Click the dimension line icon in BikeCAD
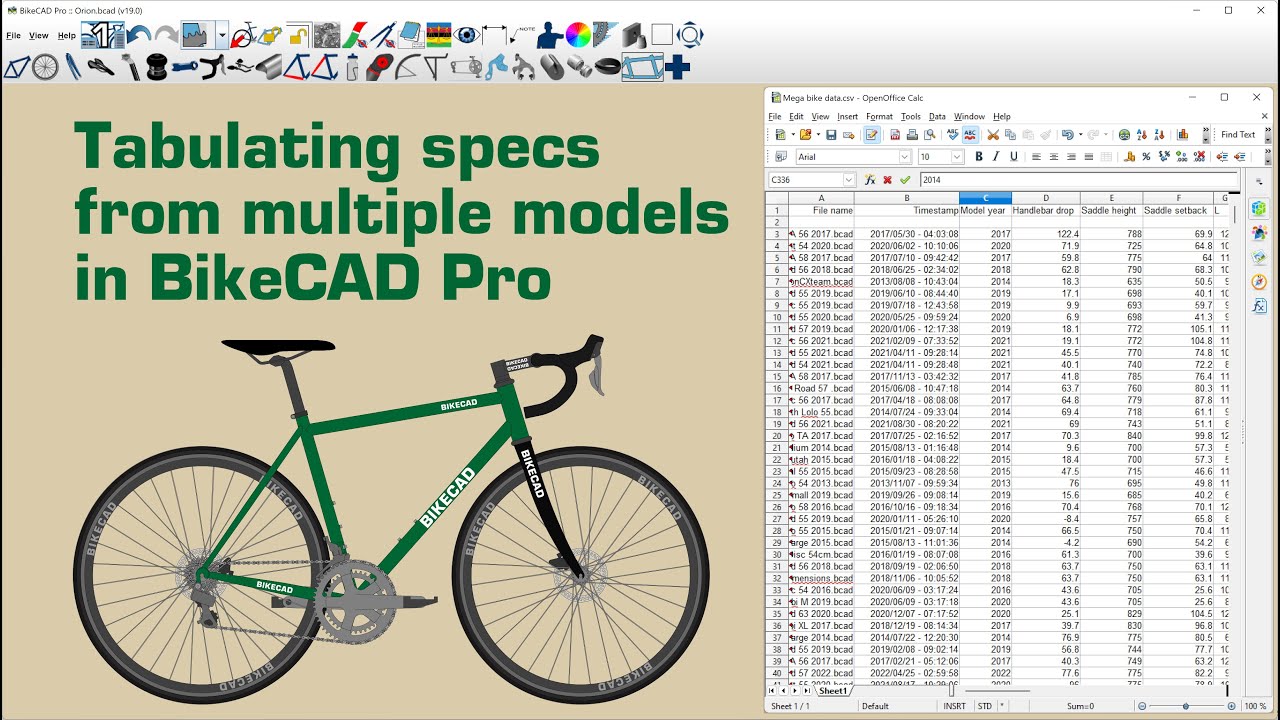1280x720 pixels. [494, 36]
